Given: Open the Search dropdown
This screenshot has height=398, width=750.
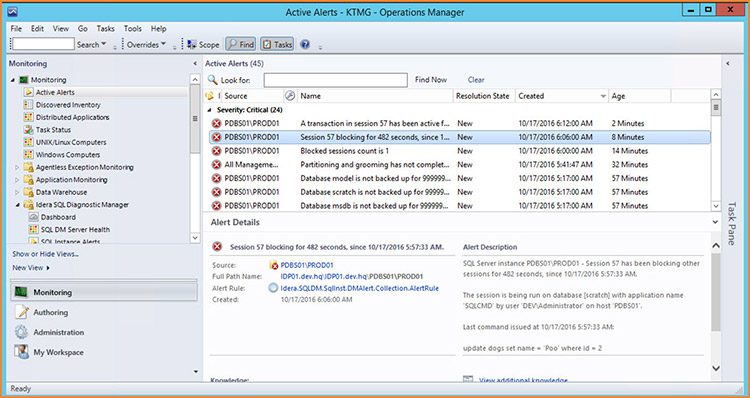Looking at the screenshot, I should coord(91,44).
